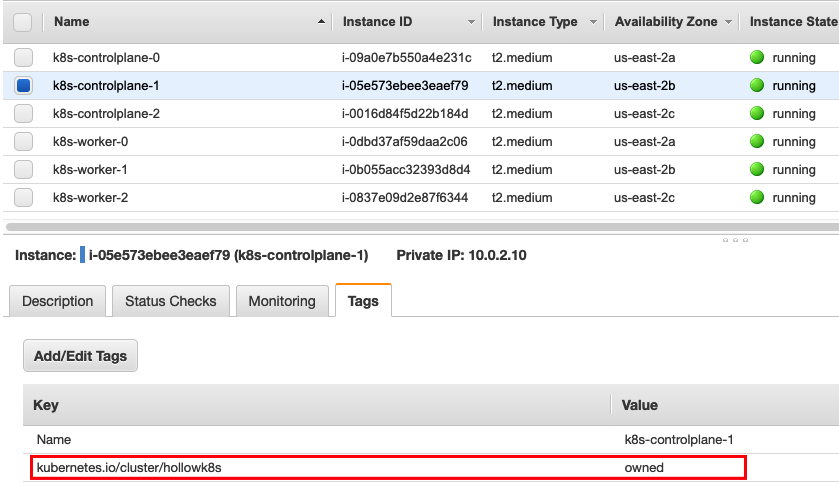The height and width of the screenshot is (486, 839).
Task: Click green status dot for k8s-worker-0
Action: [x=757, y=142]
